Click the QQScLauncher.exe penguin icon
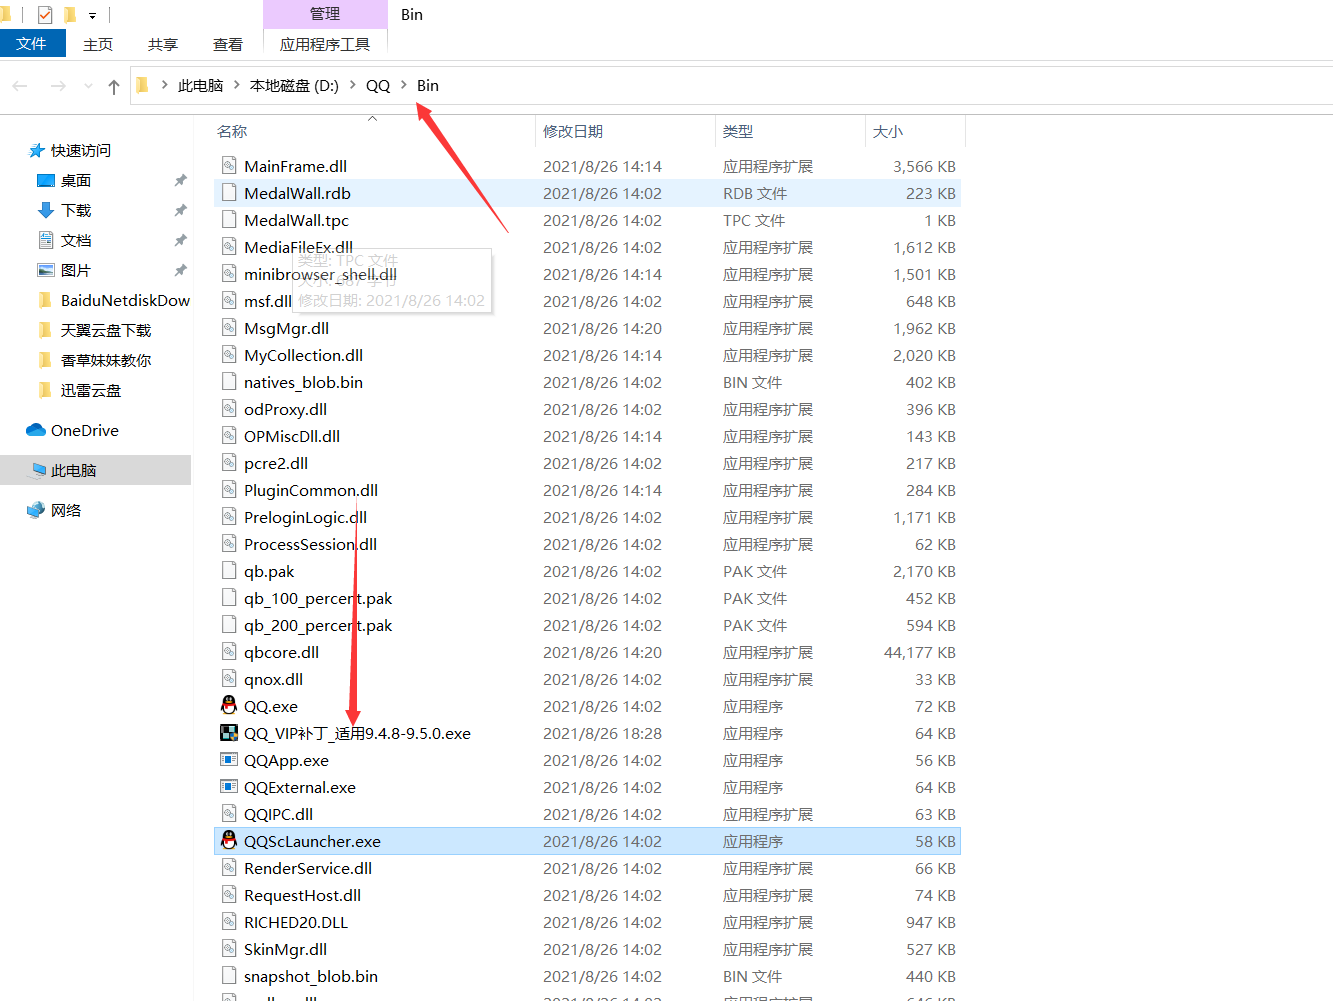This screenshot has width=1333, height=1003. (229, 840)
